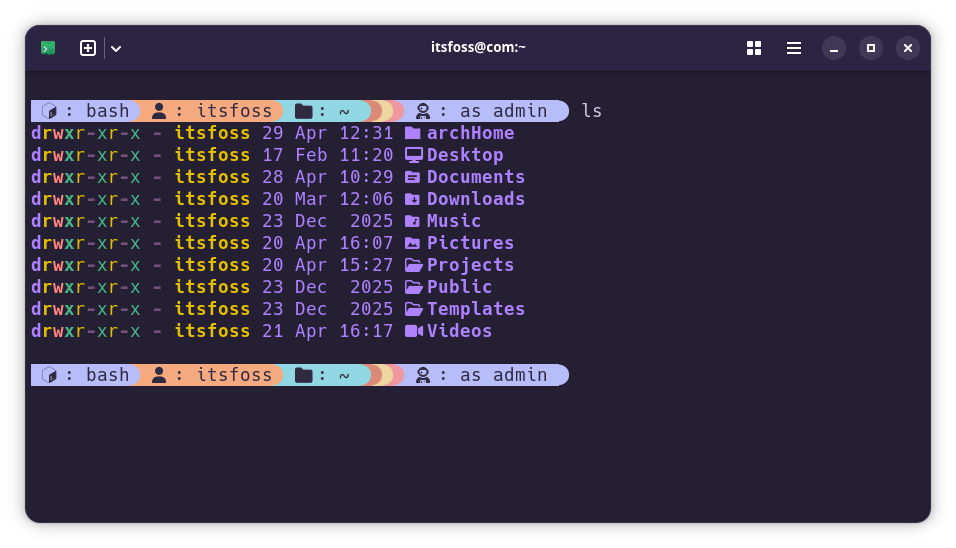Viewport: 956px width, 548px height.
Task: Click the Pictures folder icon
Action: pyautogui.click(x=413, y=243)
